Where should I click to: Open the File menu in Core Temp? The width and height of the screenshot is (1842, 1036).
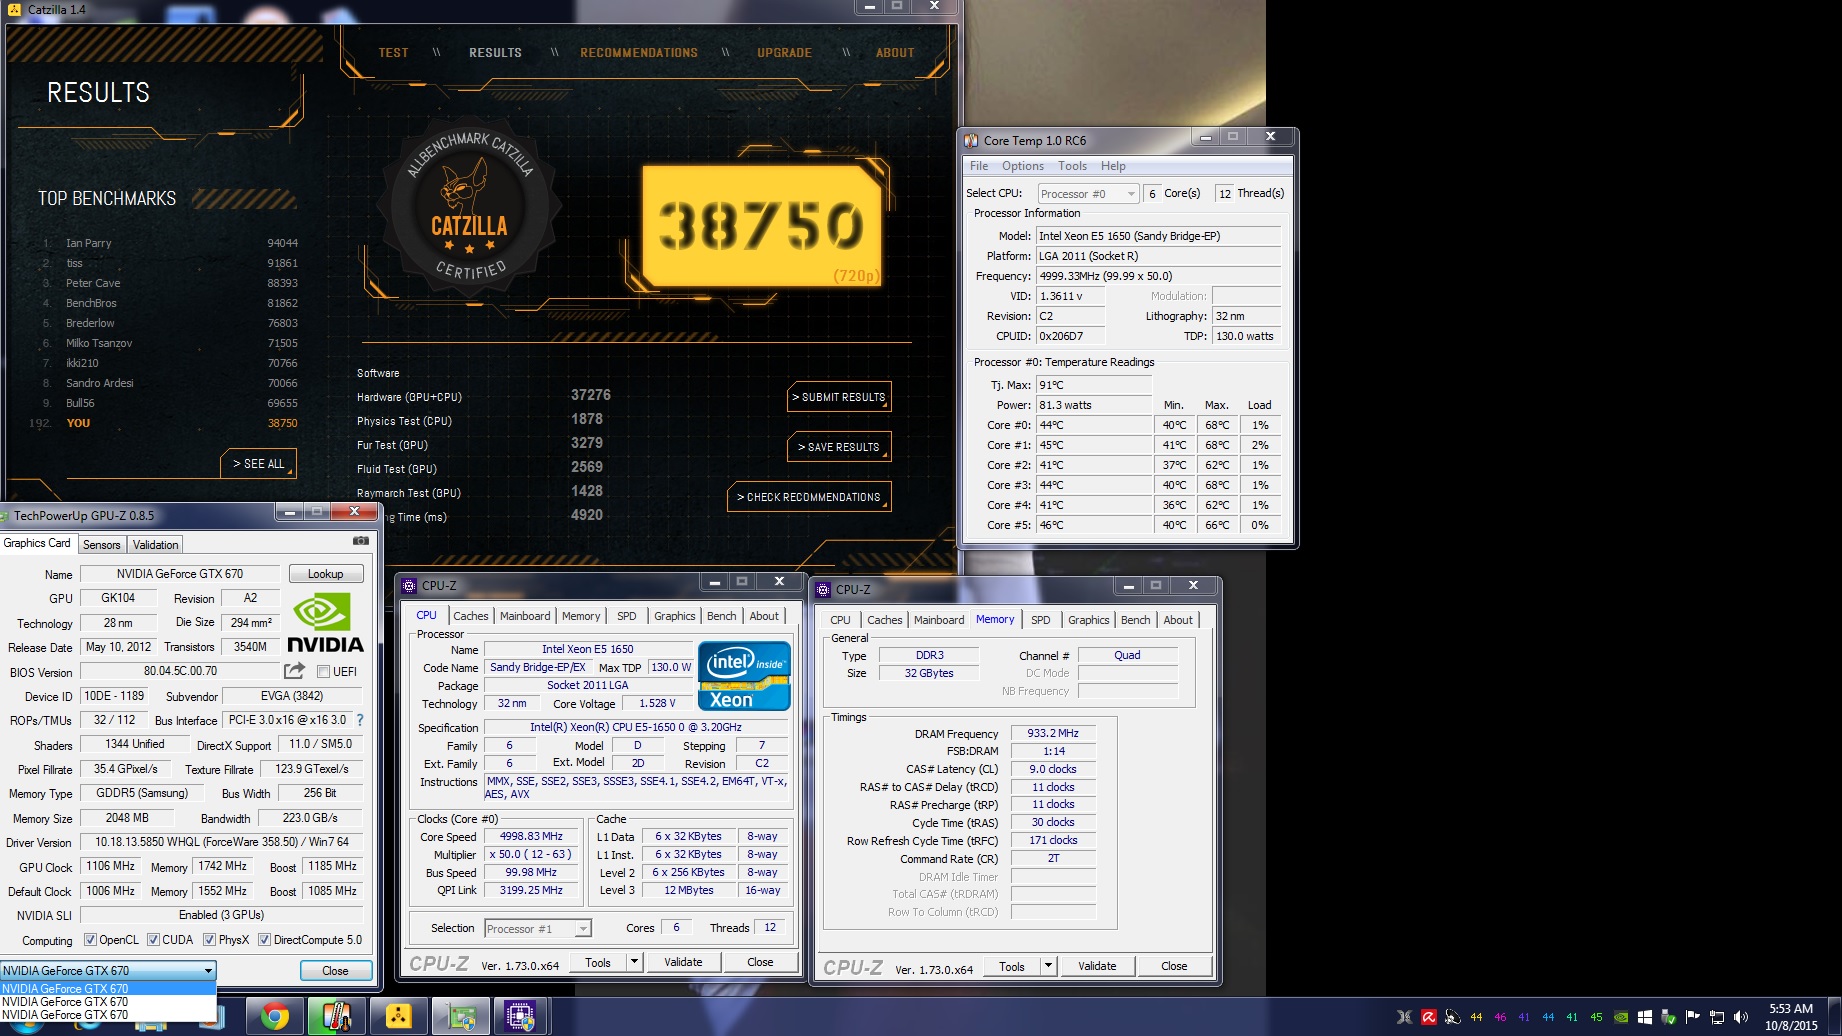pyautogui.click(x=979, y=166)
